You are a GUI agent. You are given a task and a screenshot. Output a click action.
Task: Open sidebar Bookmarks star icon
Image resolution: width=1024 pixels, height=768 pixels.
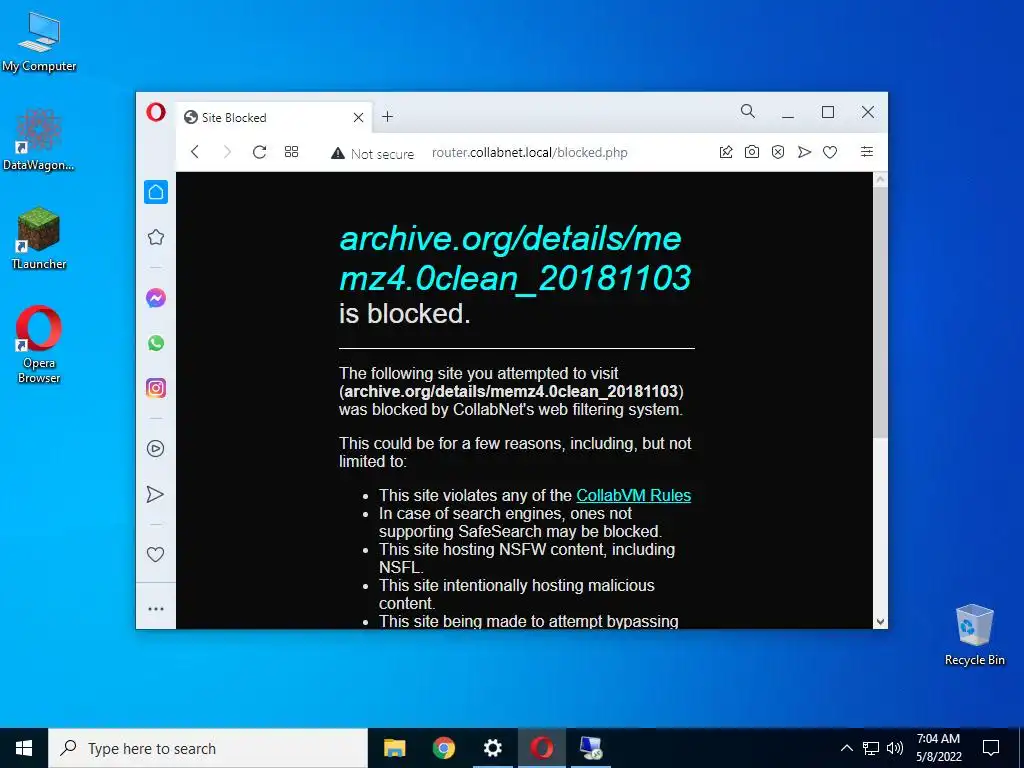click(x=155, y=237)
